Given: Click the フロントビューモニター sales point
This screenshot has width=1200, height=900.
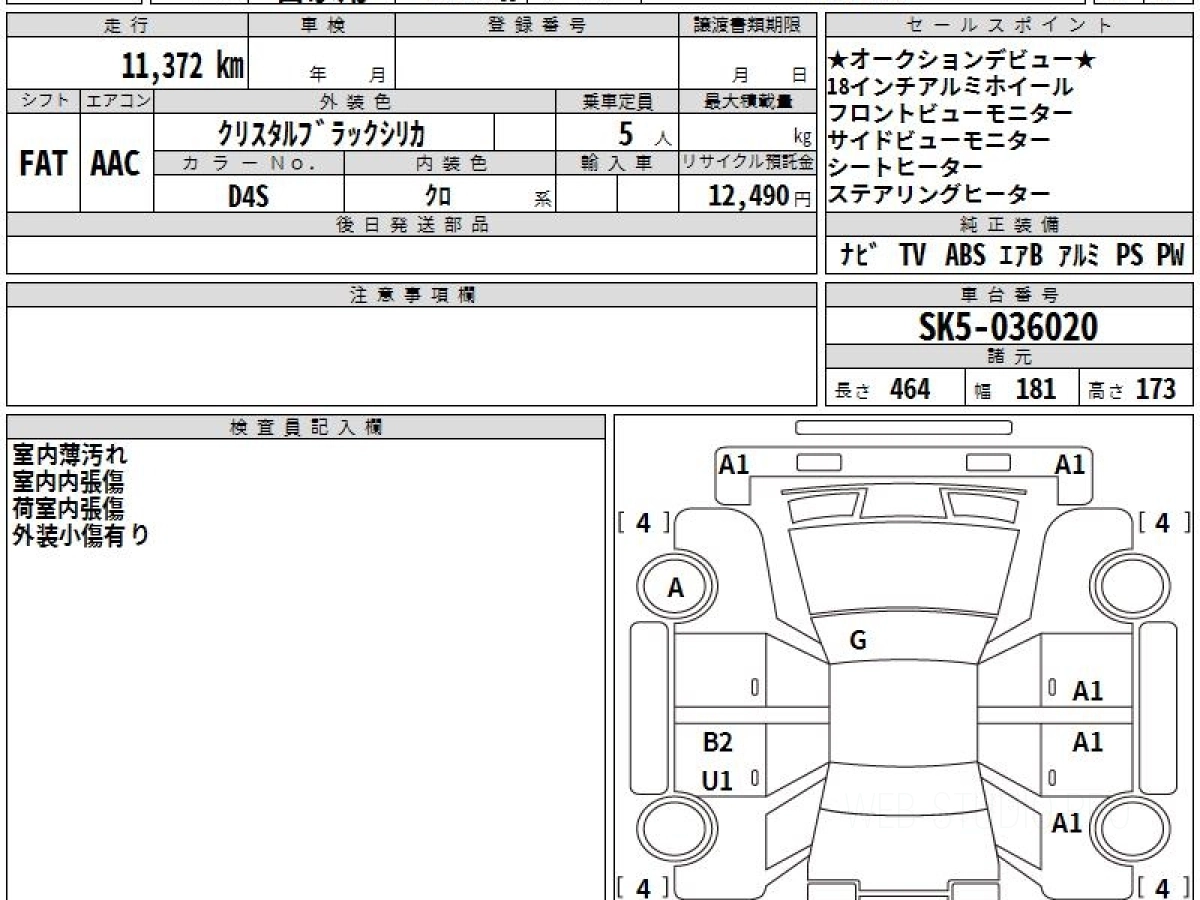Looking at the screenshot, I should pos(950,113).
